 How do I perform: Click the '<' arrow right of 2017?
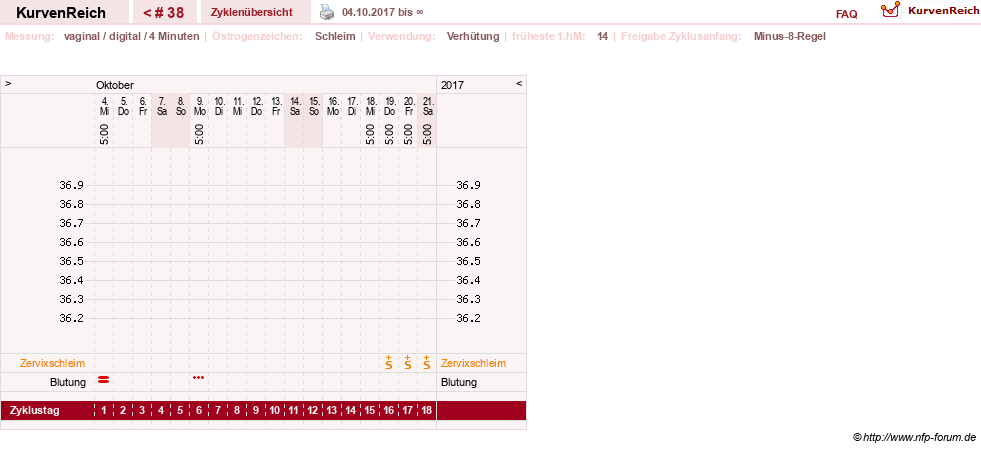[519, 83]
